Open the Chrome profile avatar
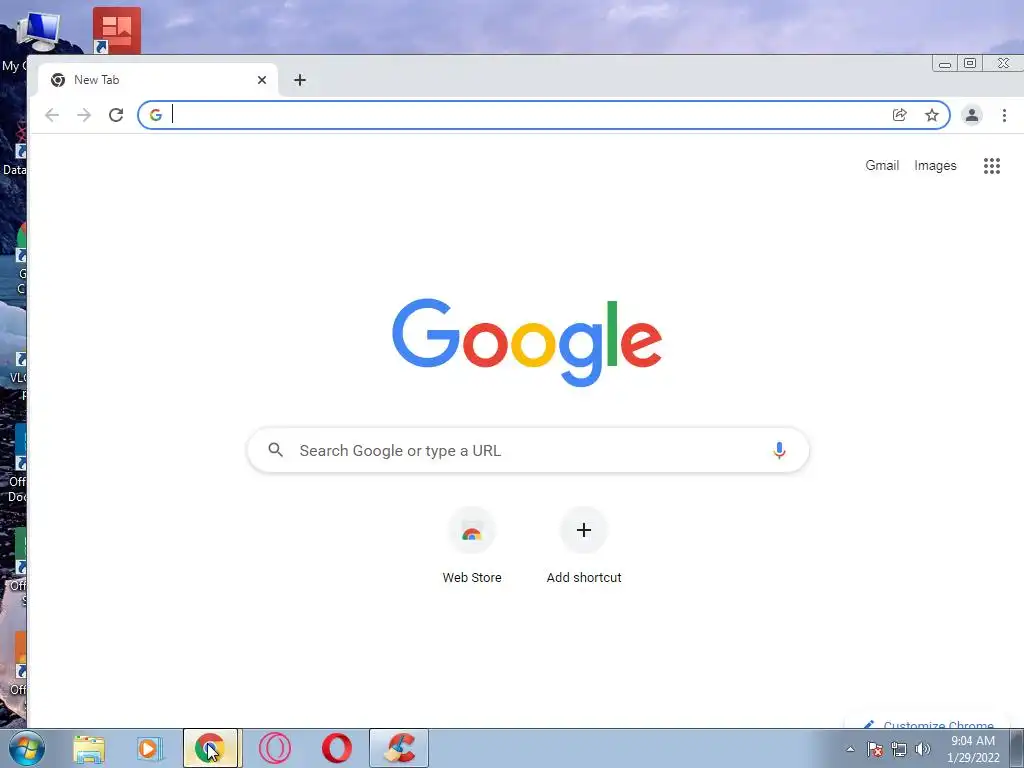Screen dimensions: 1024x768 [972, 116]
